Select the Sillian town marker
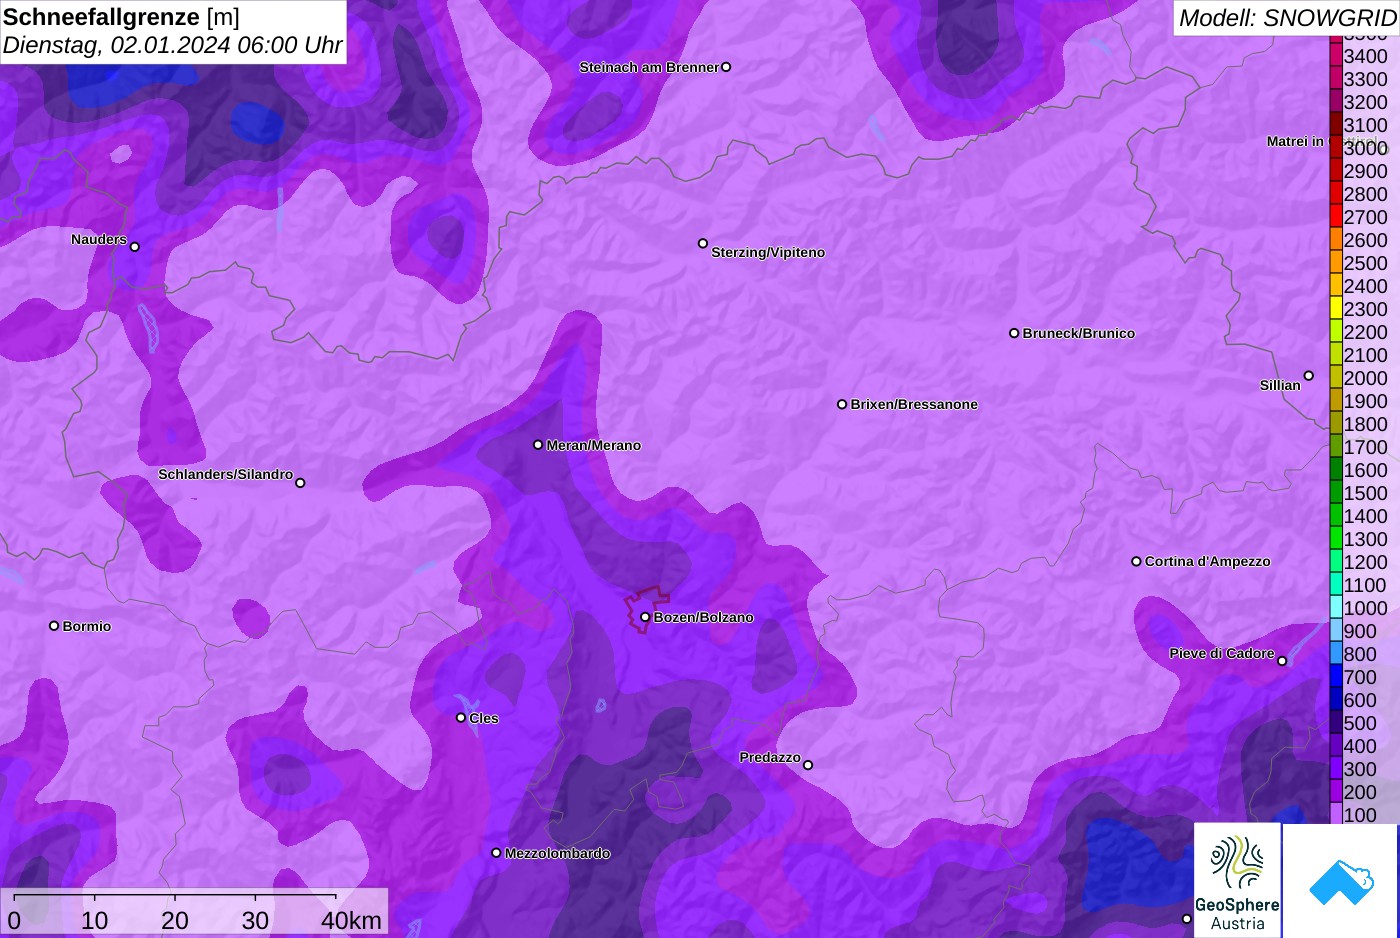The image size is (1400, 938). tap(1308, 376)
